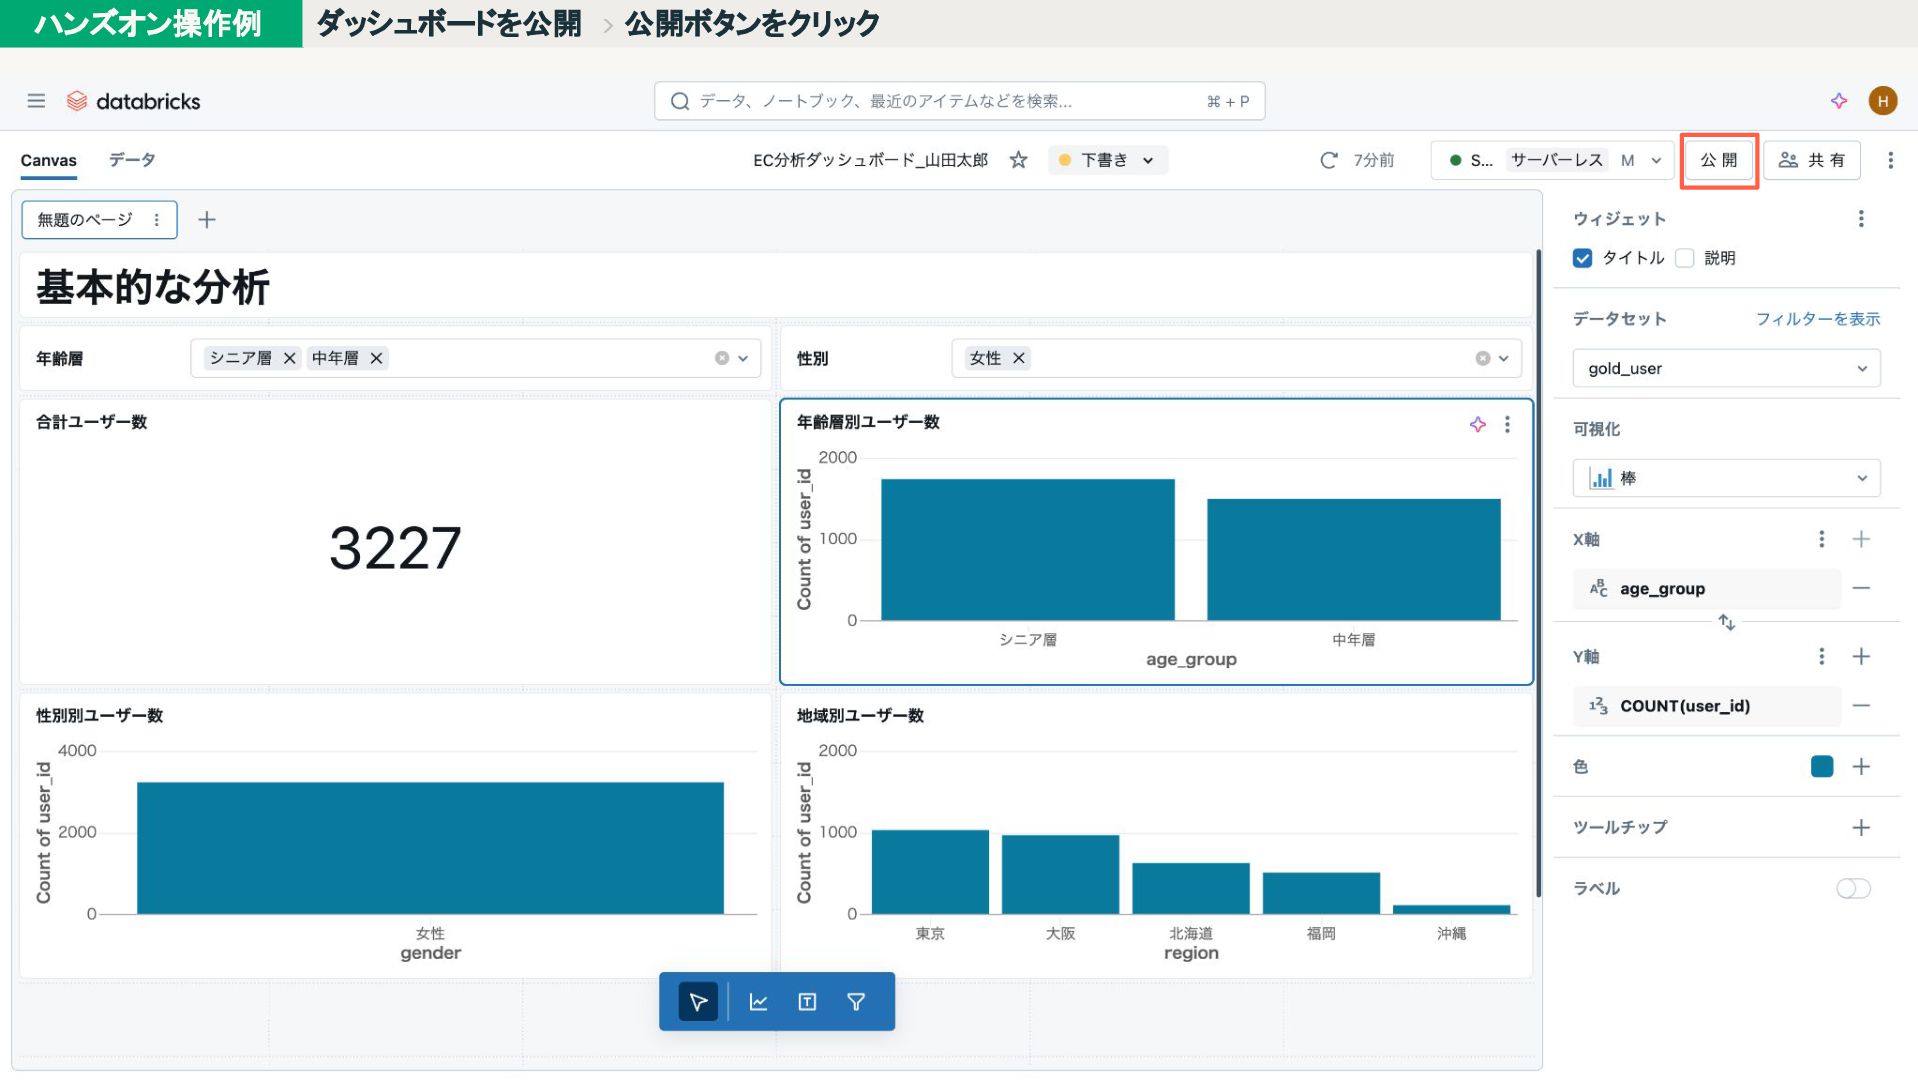Image resolution: width=1918 pixels, height=1080 pixels.
Task: Expand the 棒 visualization type dropdown
Action: coord(1725,478)
